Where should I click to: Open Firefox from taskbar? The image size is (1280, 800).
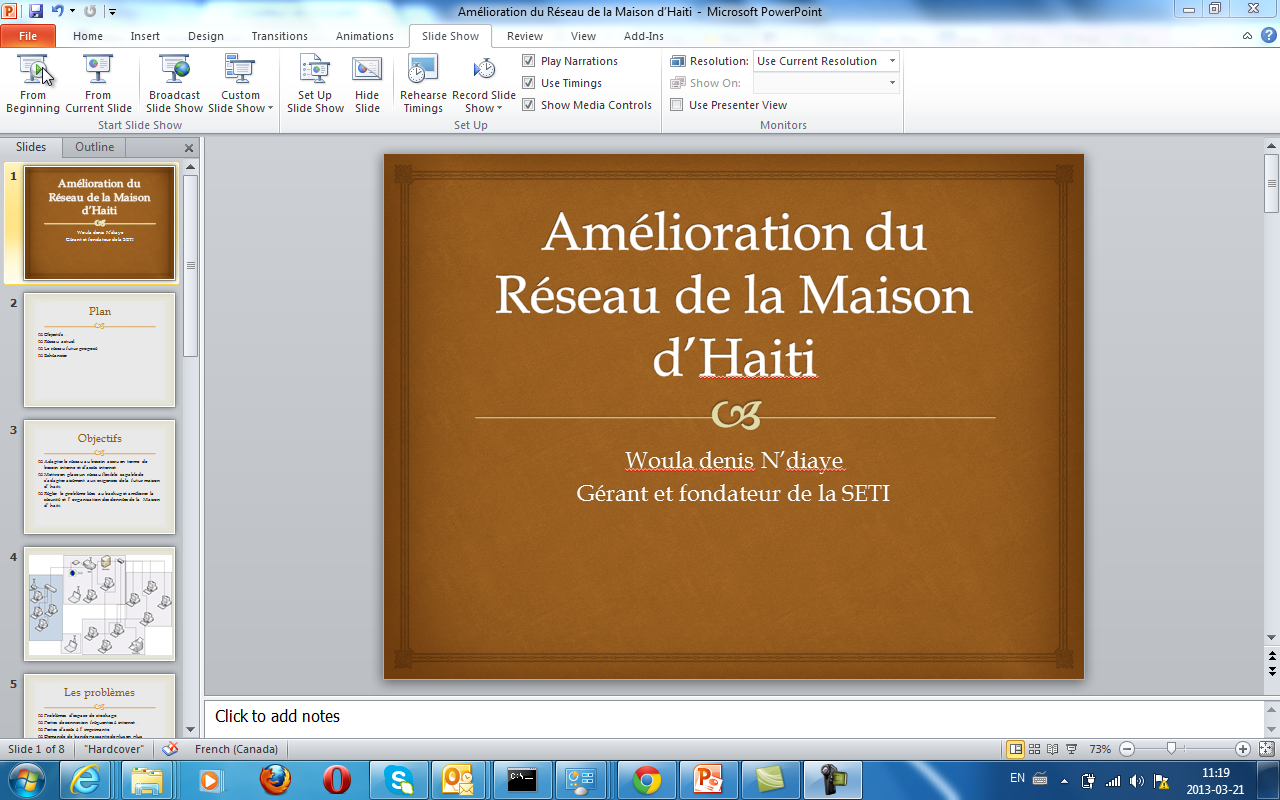pyautogui.click(x=275, y=780)
